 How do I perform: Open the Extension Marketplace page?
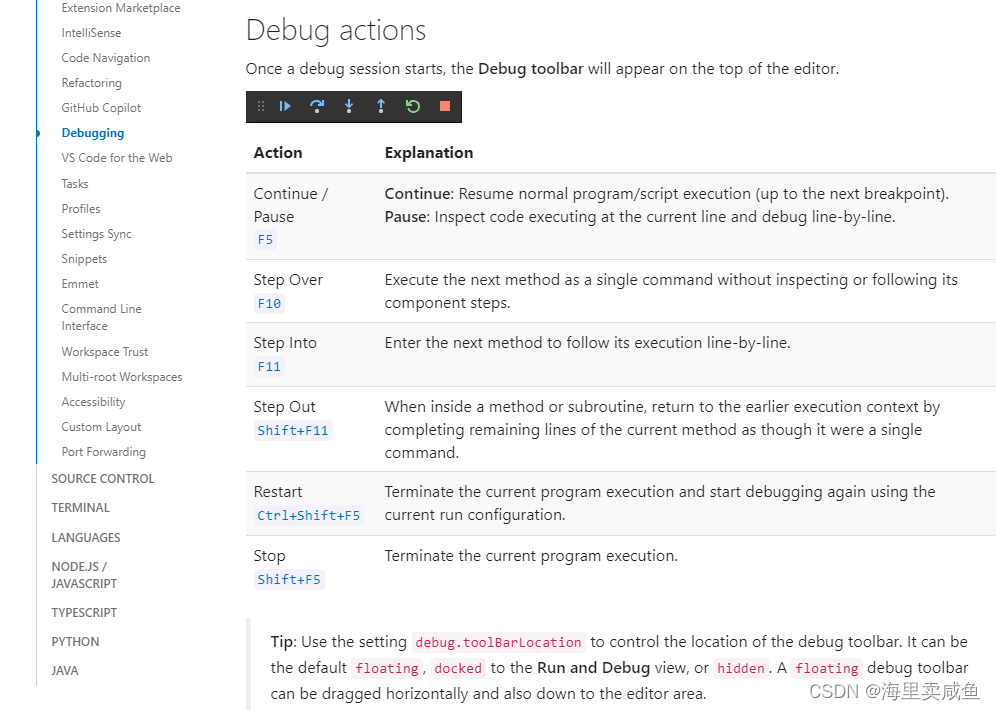(x=120, y=8)
